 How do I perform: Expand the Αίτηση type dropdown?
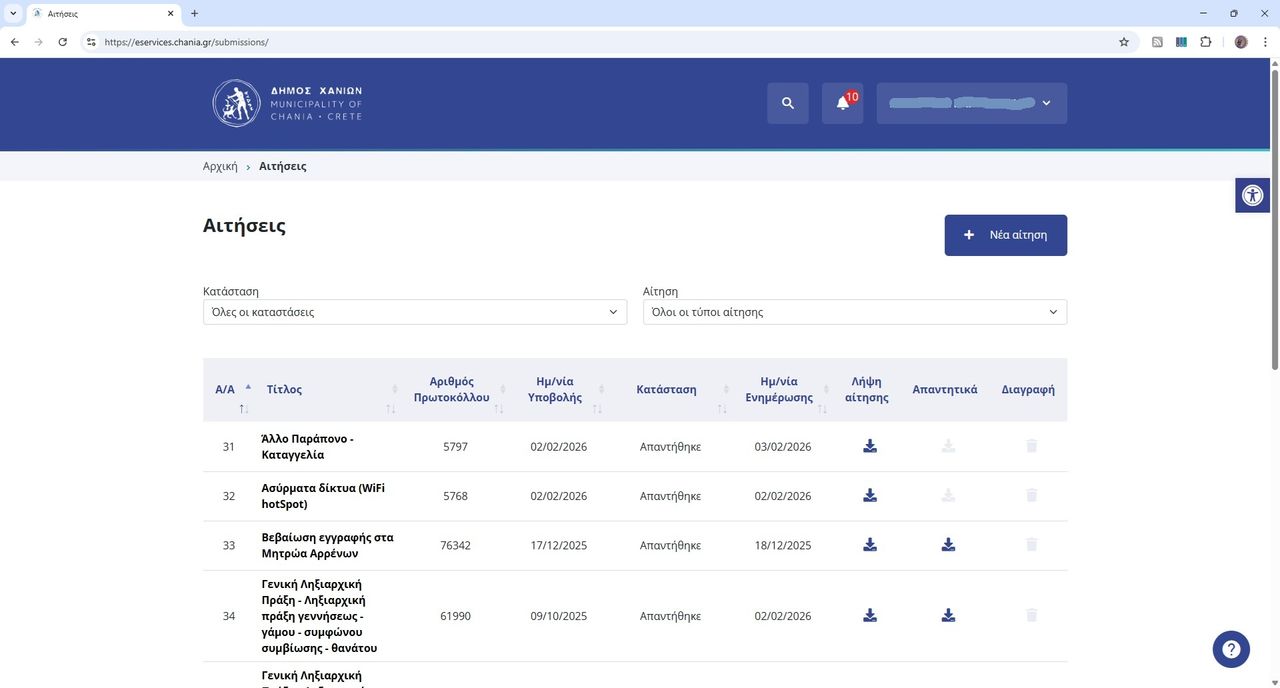[855, 312]
